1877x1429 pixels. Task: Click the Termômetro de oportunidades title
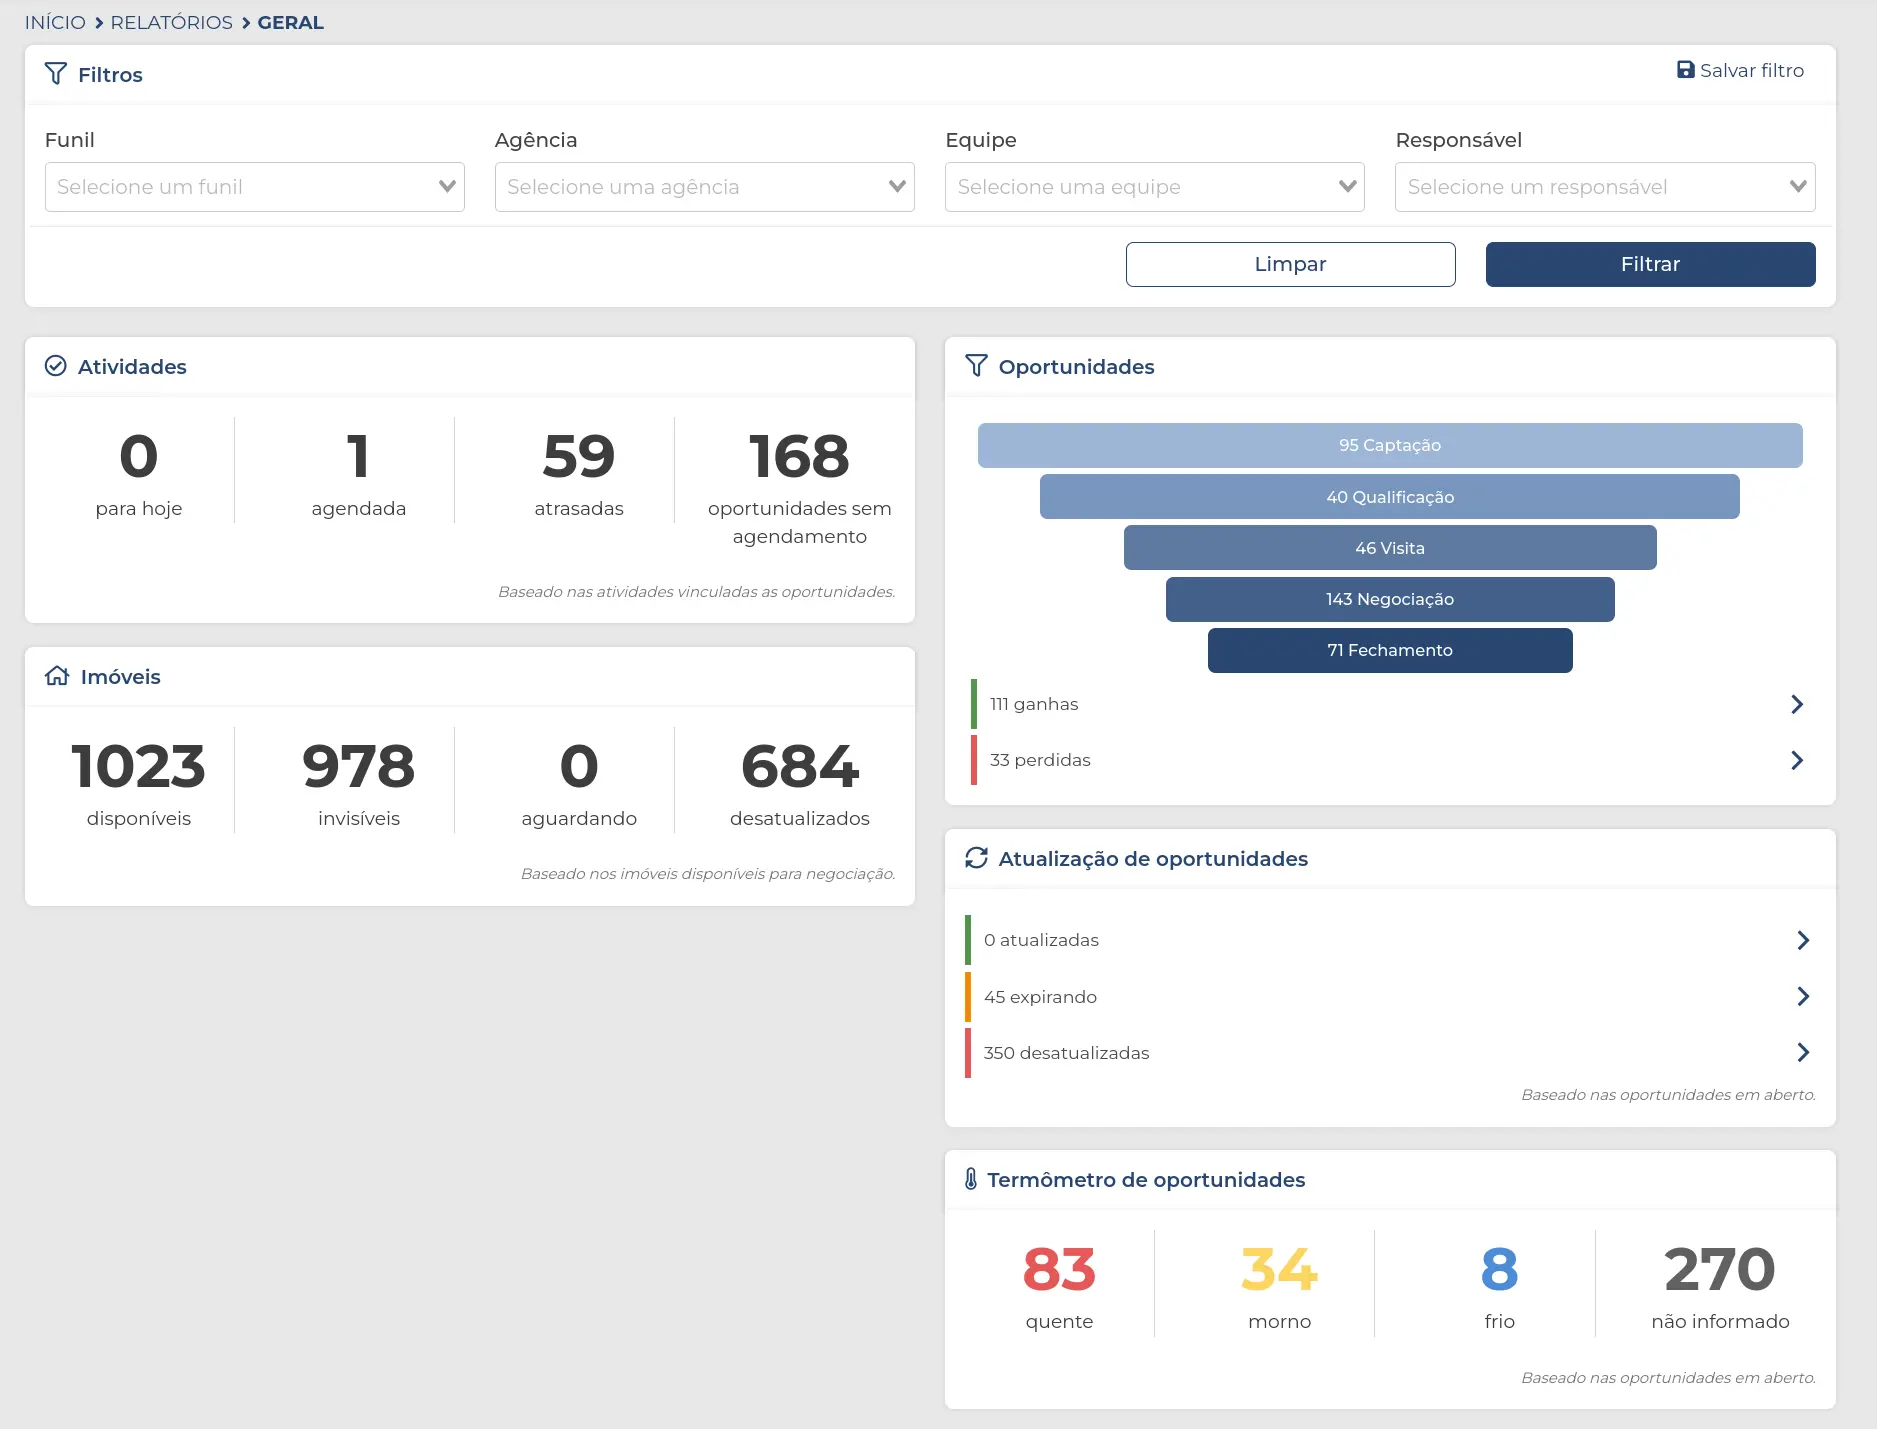pyautogui.click(x=1146, y=1179)
